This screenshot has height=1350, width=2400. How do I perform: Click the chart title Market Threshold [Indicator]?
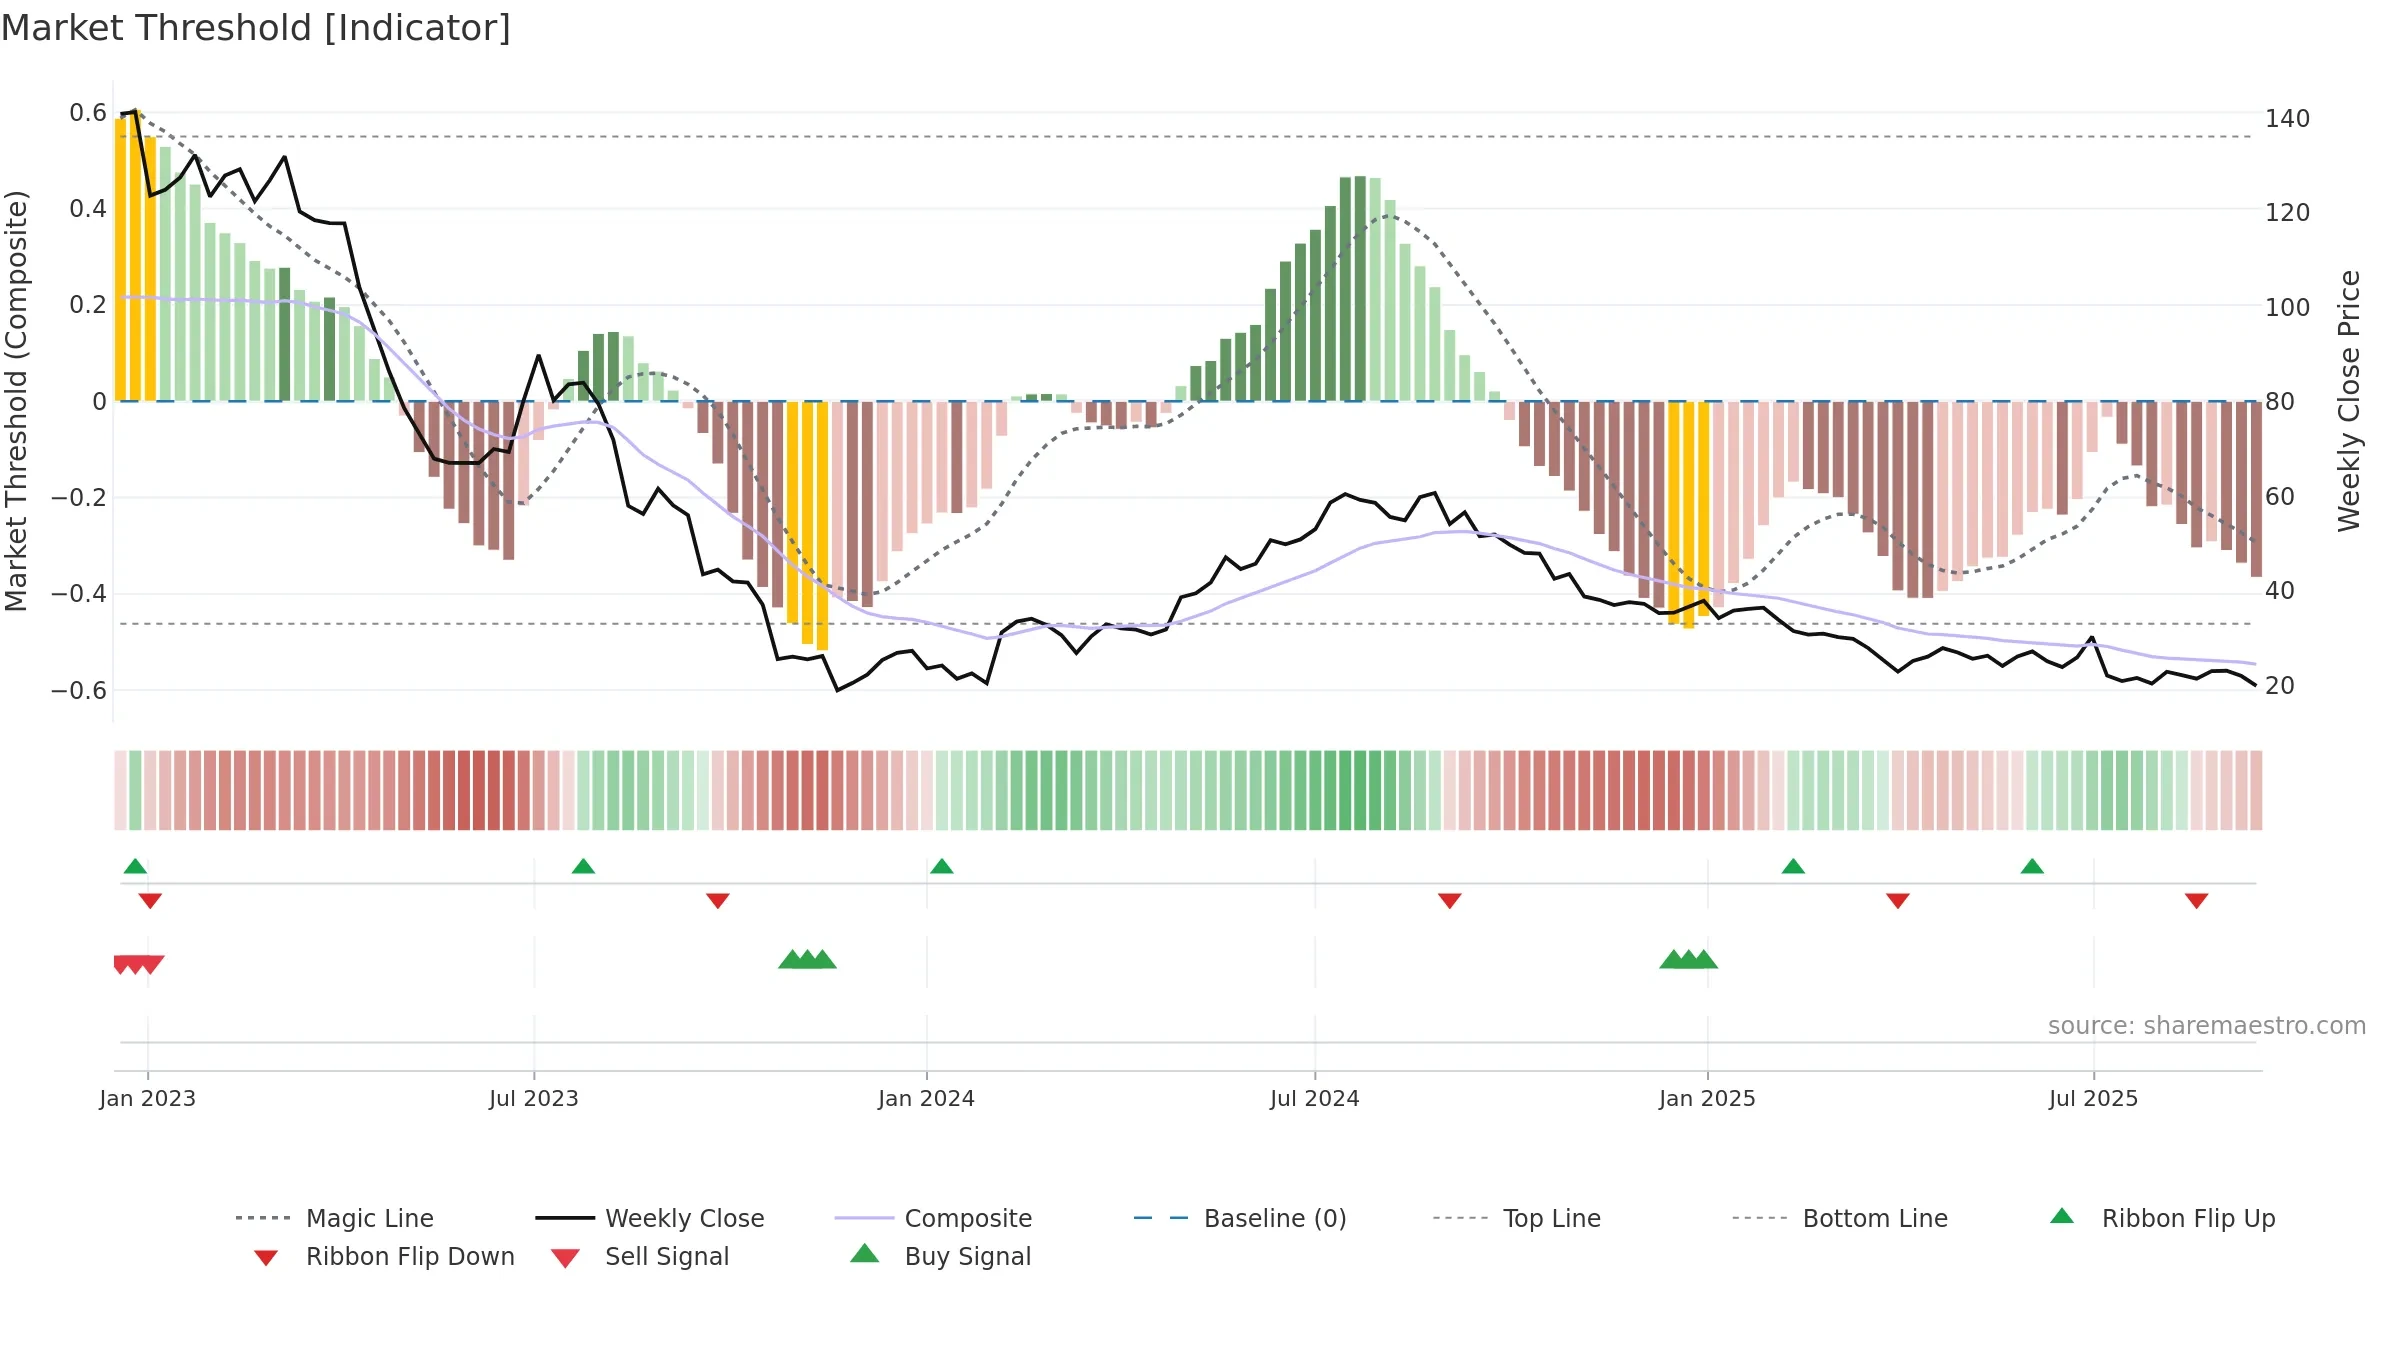256,28
